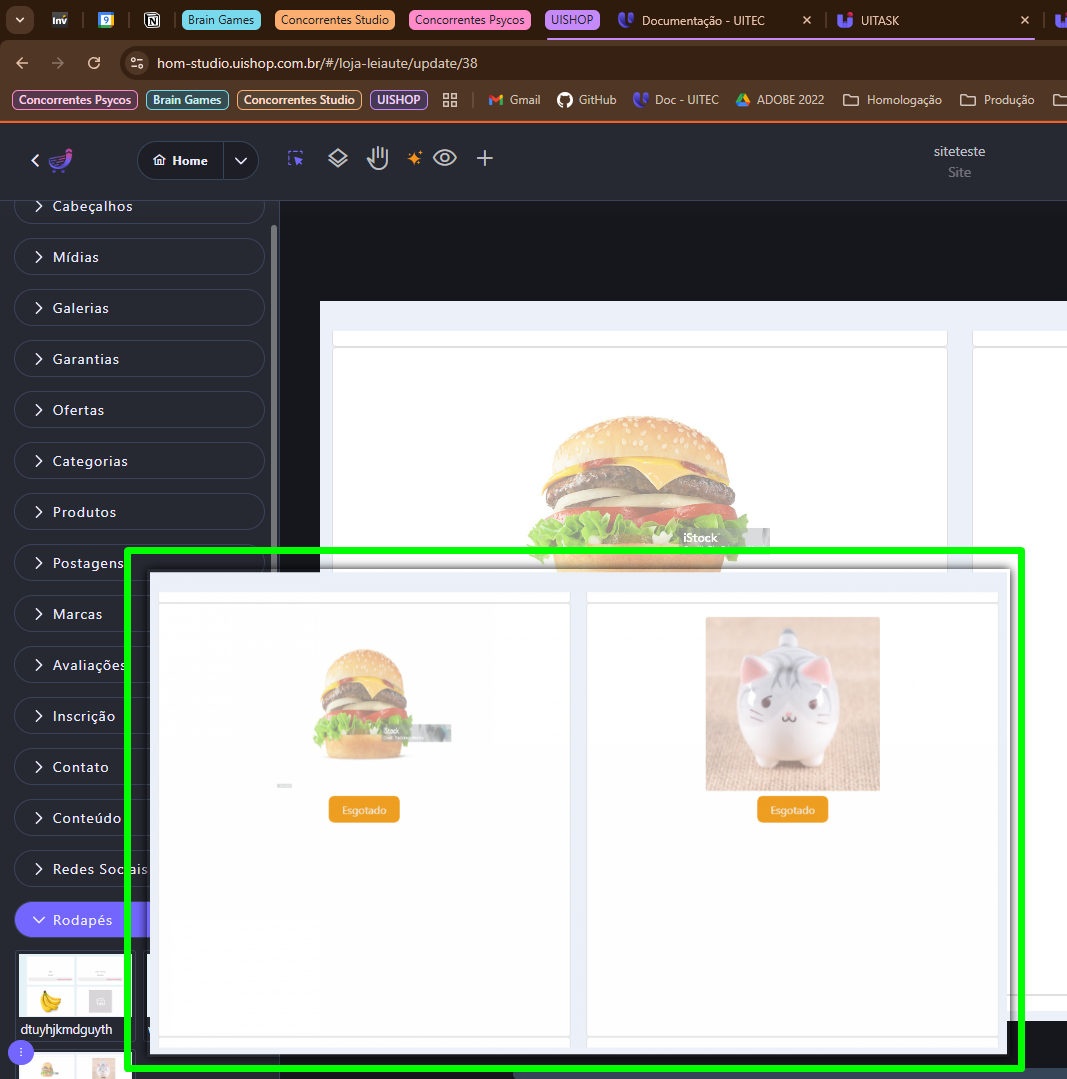This screenshot has width=1067, height=1079.
Task: Click the Home page button
Action: (x=181, y=161)
